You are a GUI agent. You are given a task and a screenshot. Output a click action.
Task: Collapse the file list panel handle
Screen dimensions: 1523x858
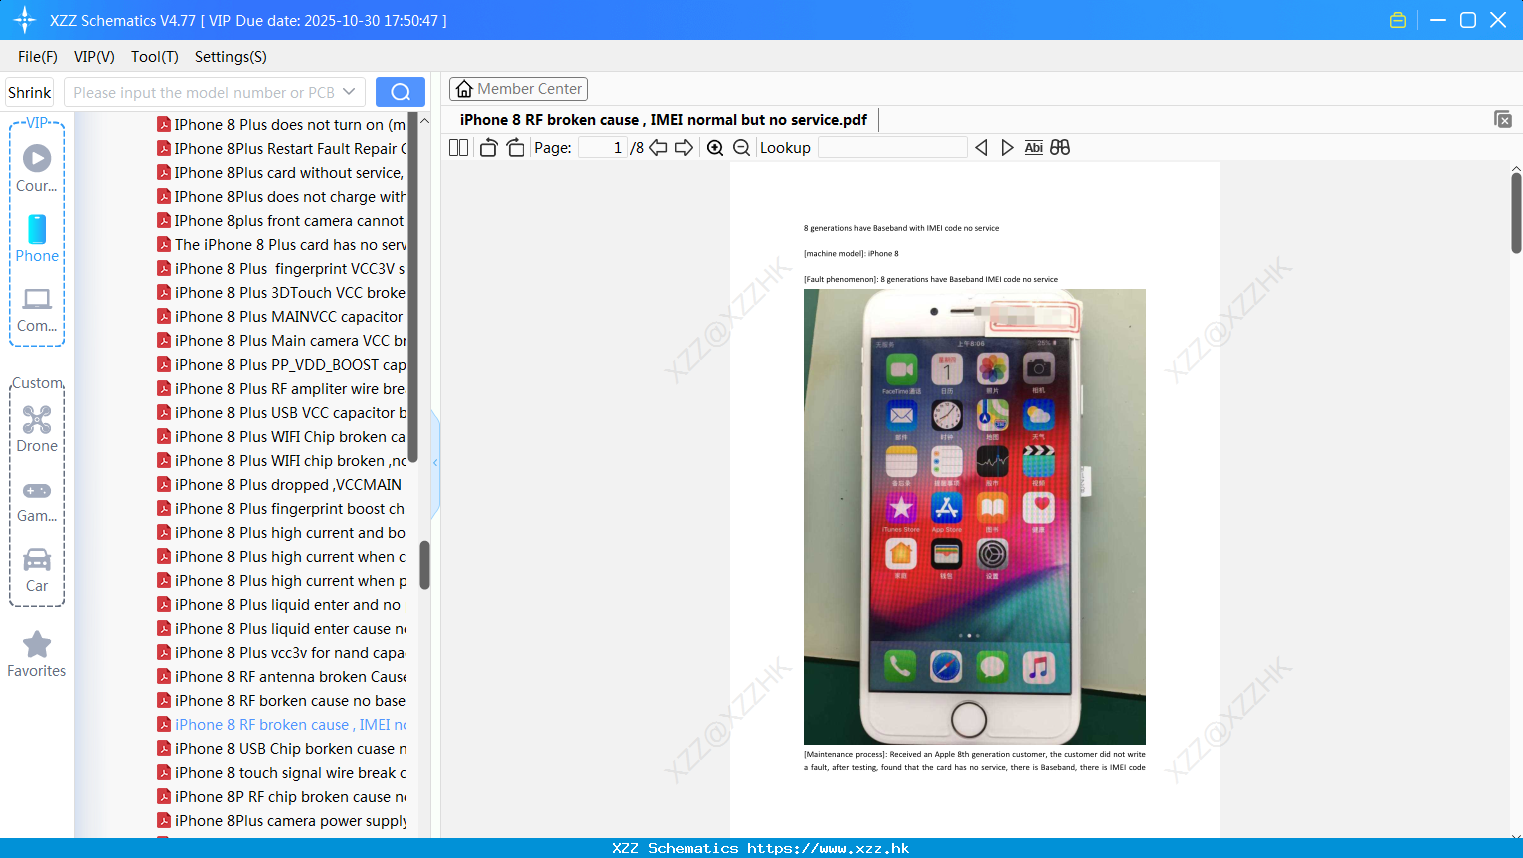(x=435, y=463)
